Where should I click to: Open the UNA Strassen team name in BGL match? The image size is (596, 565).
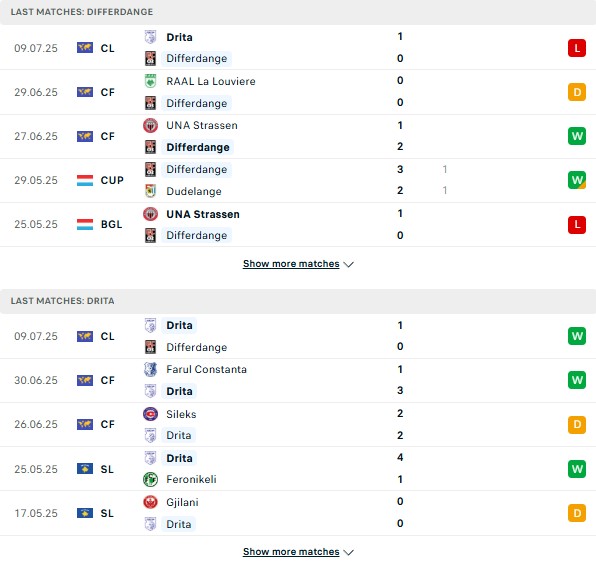click(203, 214)
